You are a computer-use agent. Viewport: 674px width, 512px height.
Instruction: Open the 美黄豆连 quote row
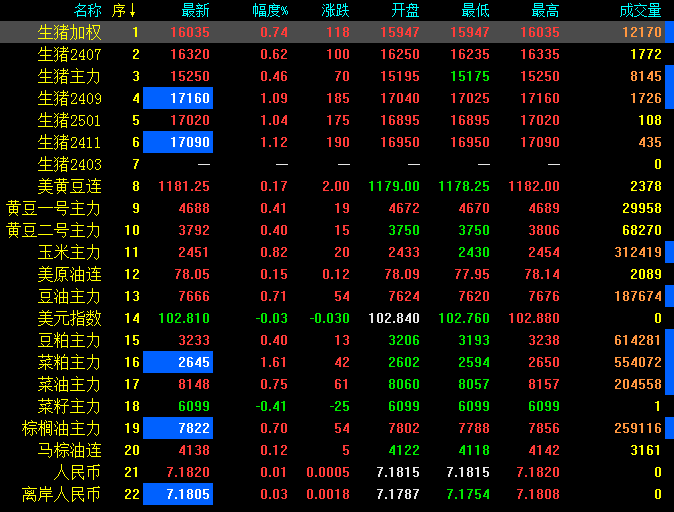(337, 186)
